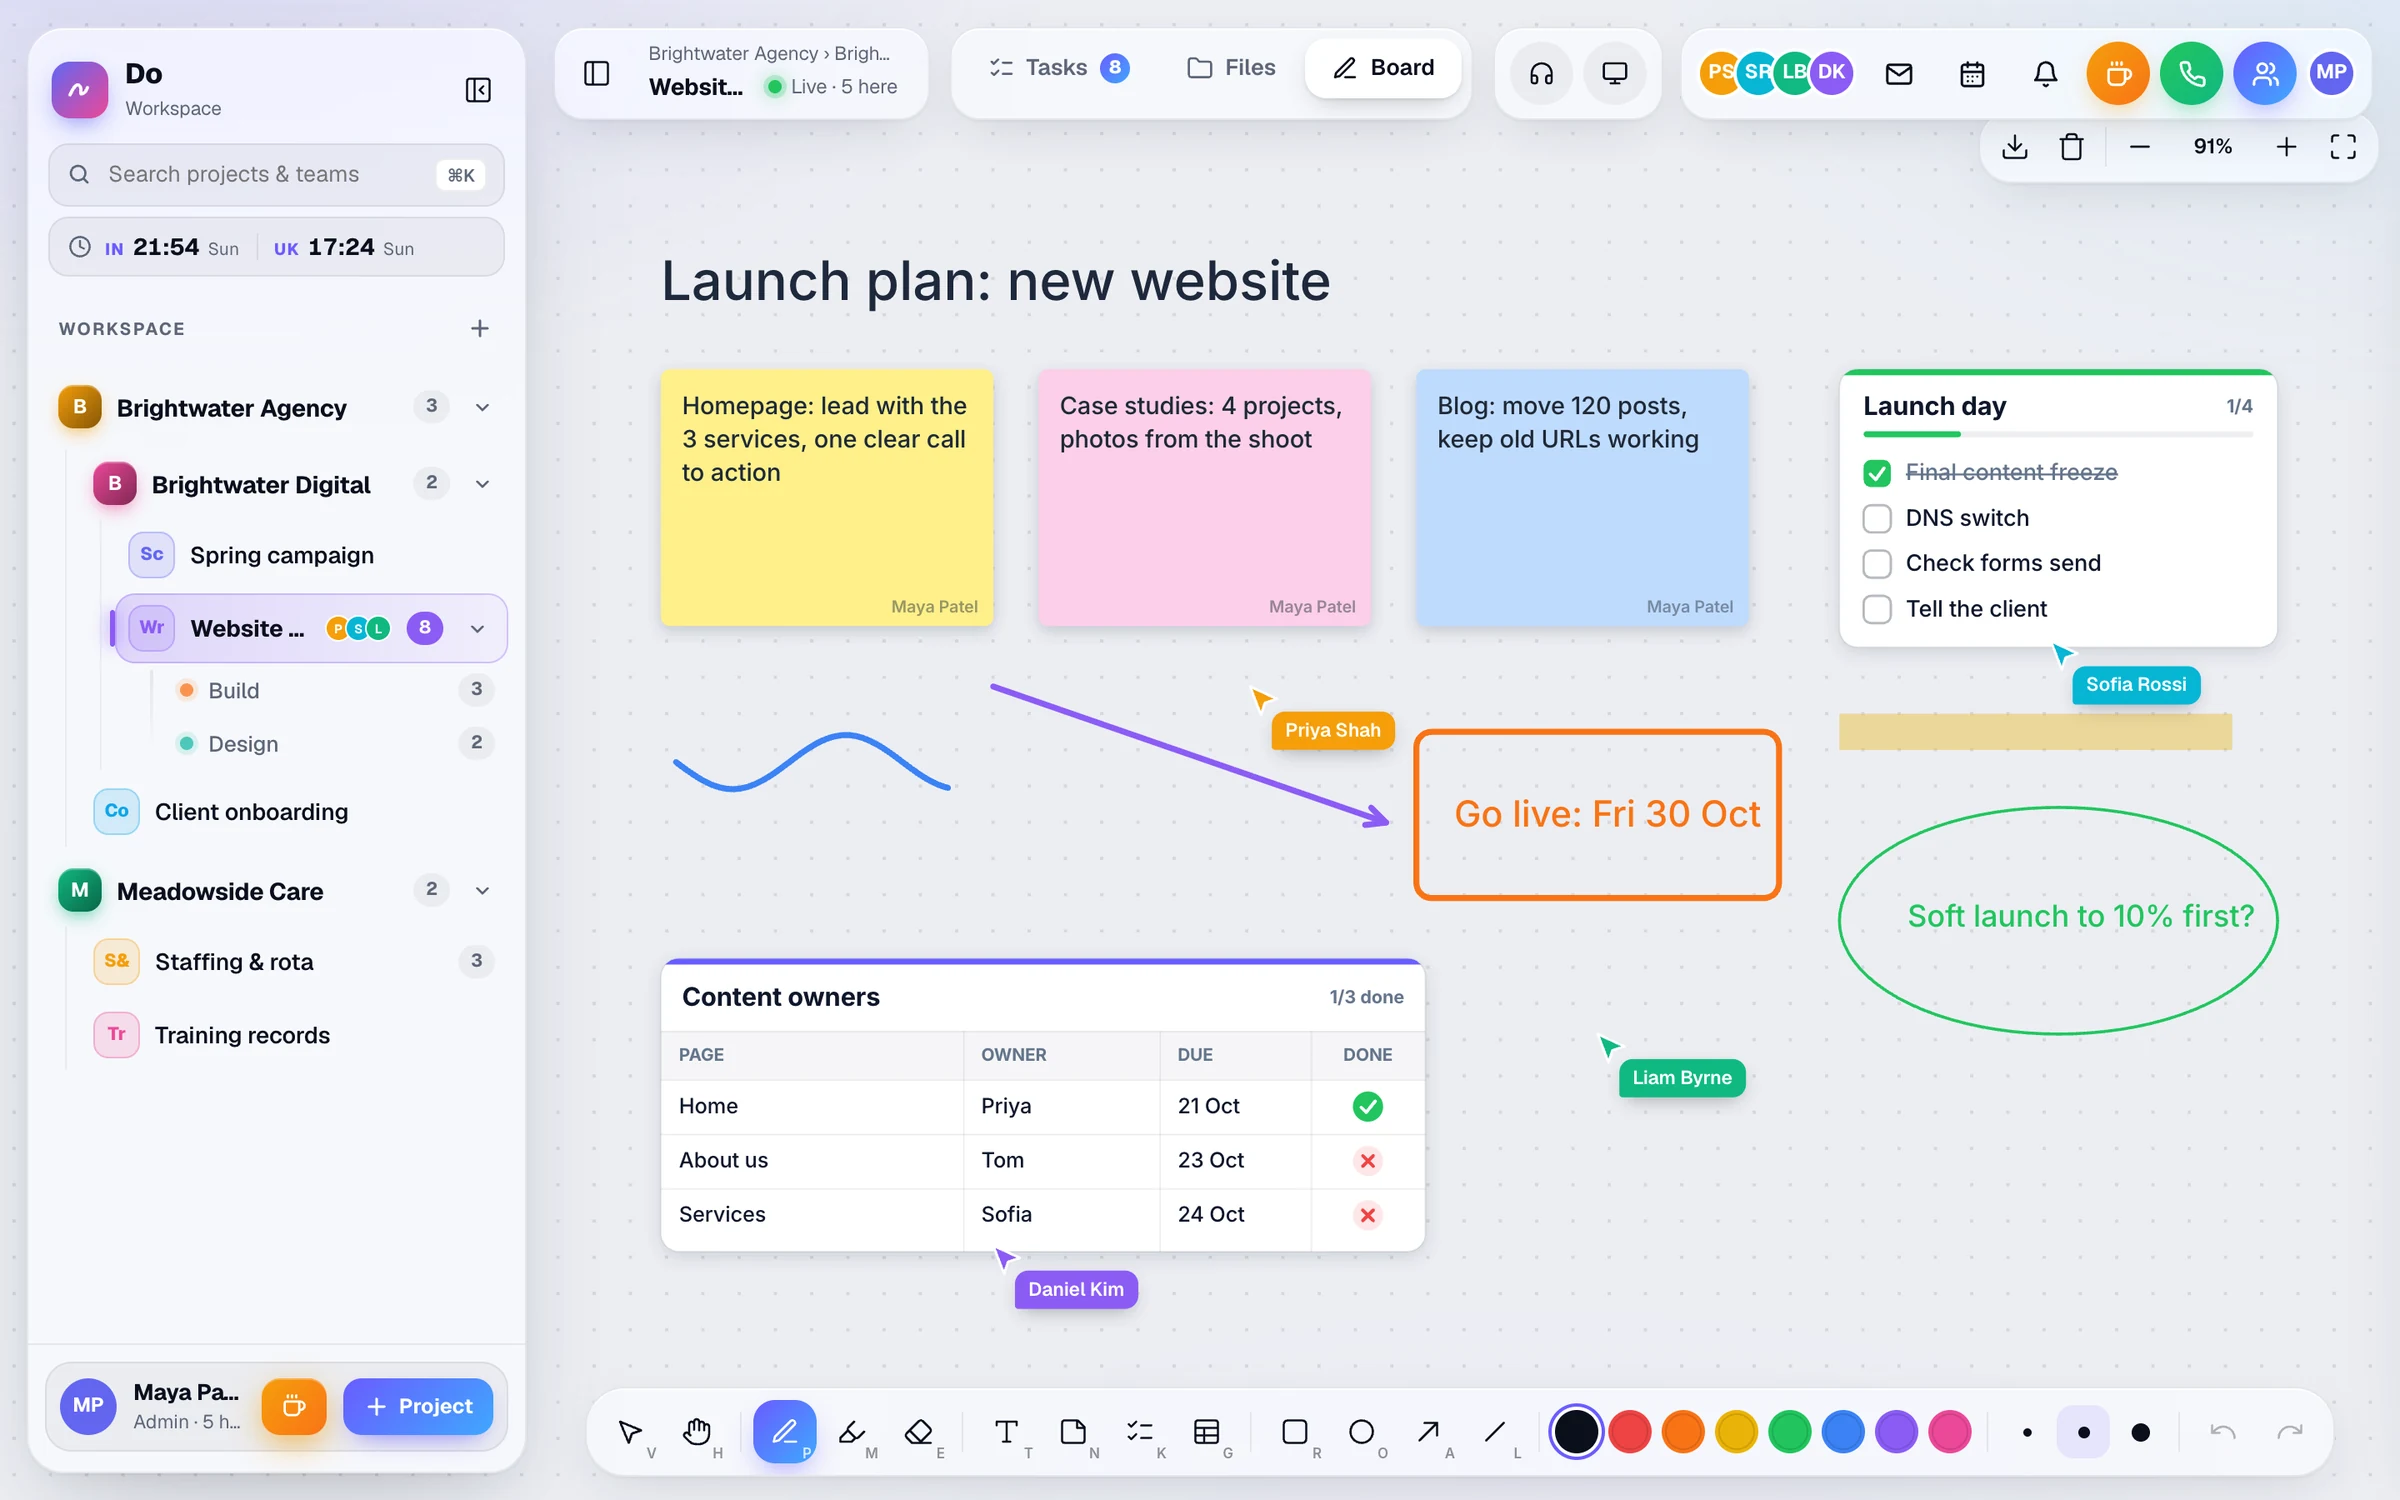Enter fullscreen board view
2400x1500 pixels.
pos(2343,147)
